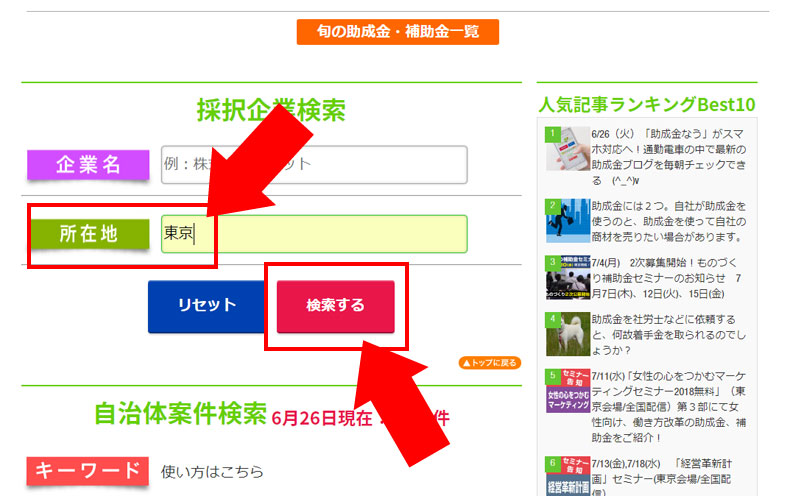Open rank 4 dog photo thumbnail
Image resolution: width=790 pixels, height=496 pixels.
tap(567, 334)
